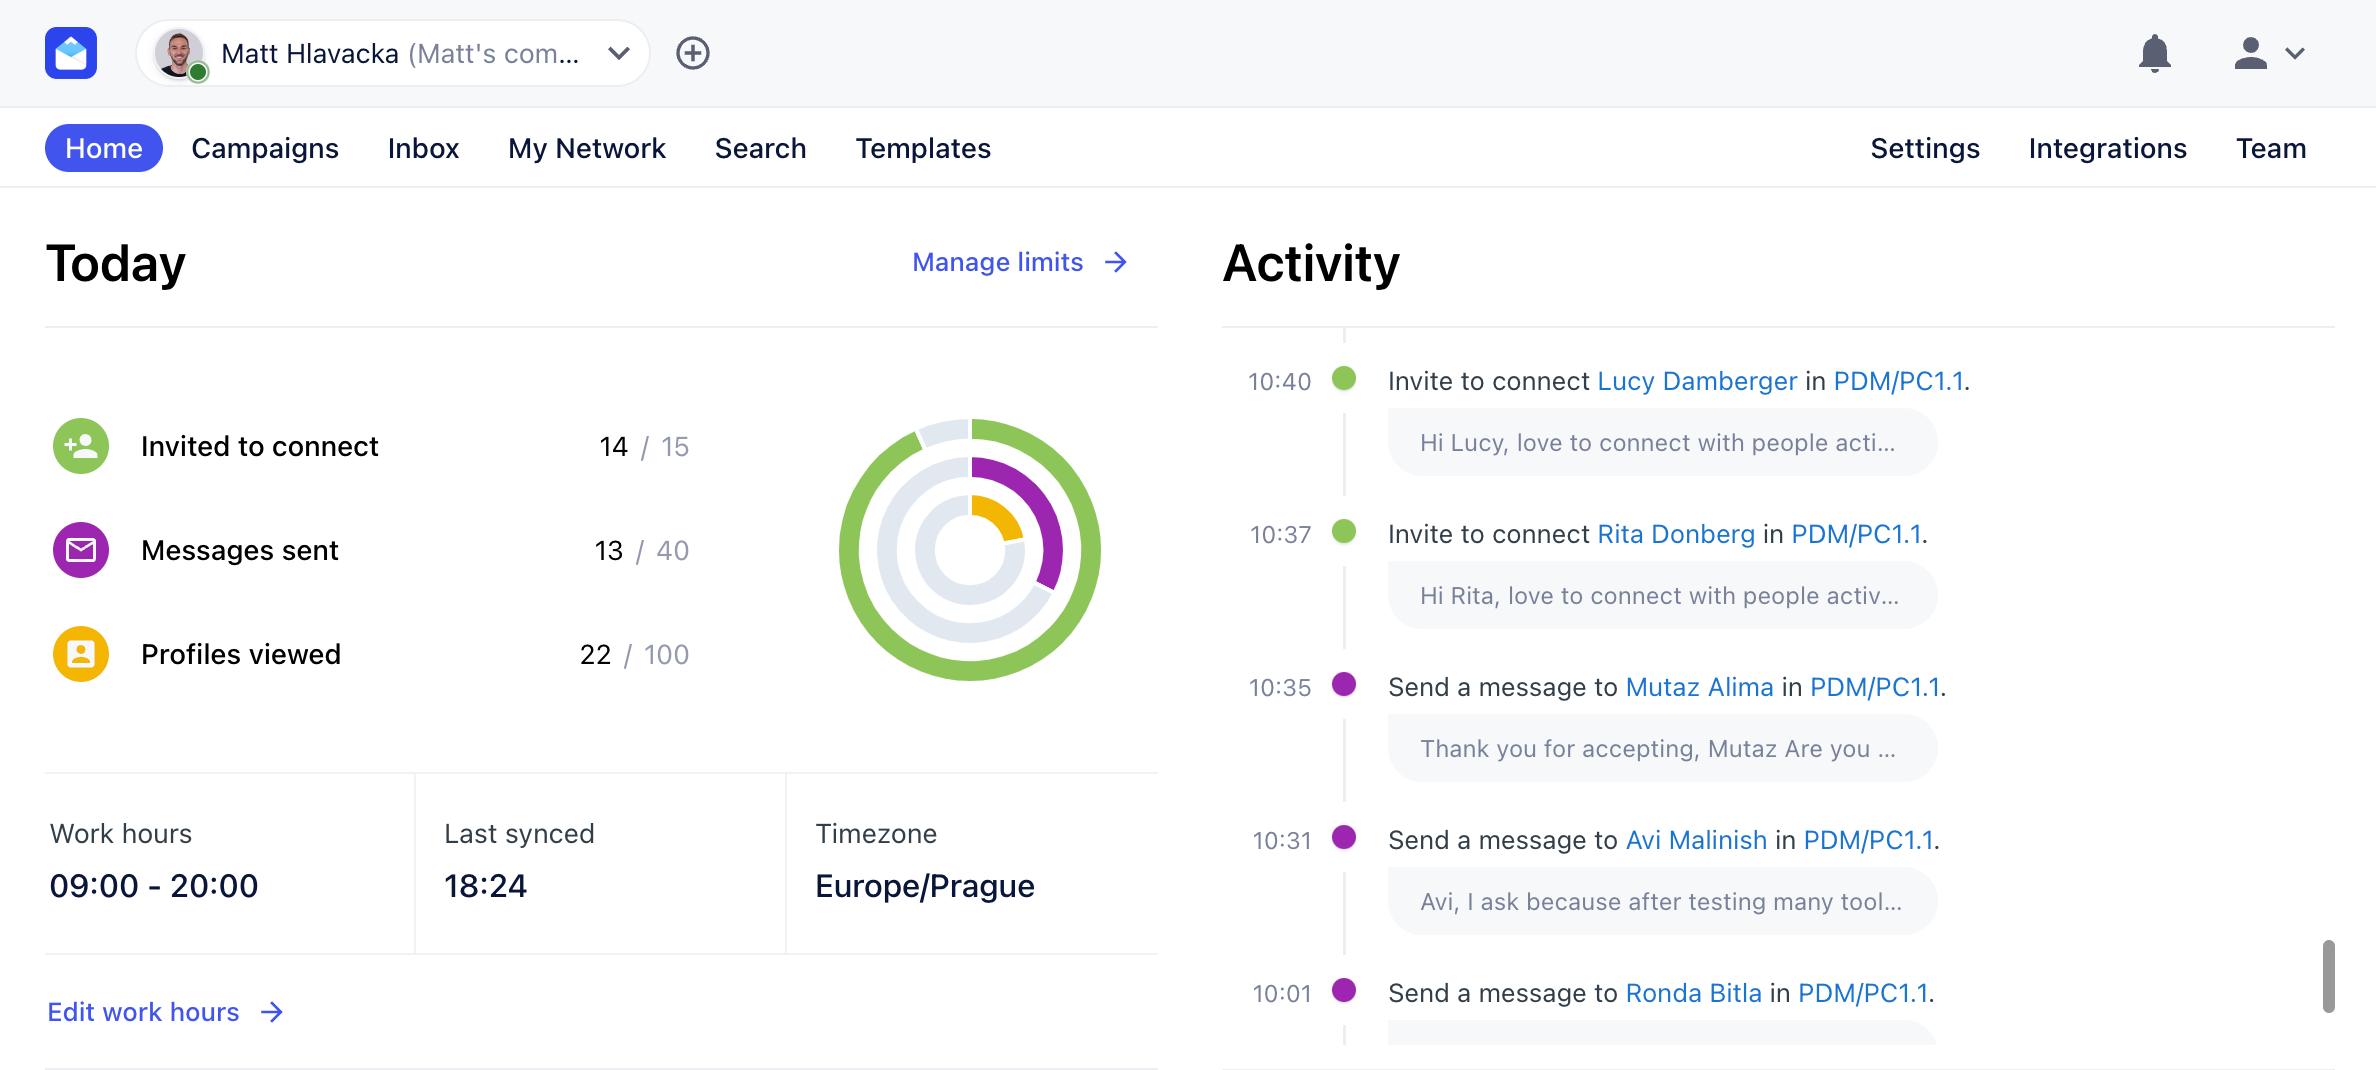Click the purple 10:31 timeline marker

click(x=1344, y=837)
